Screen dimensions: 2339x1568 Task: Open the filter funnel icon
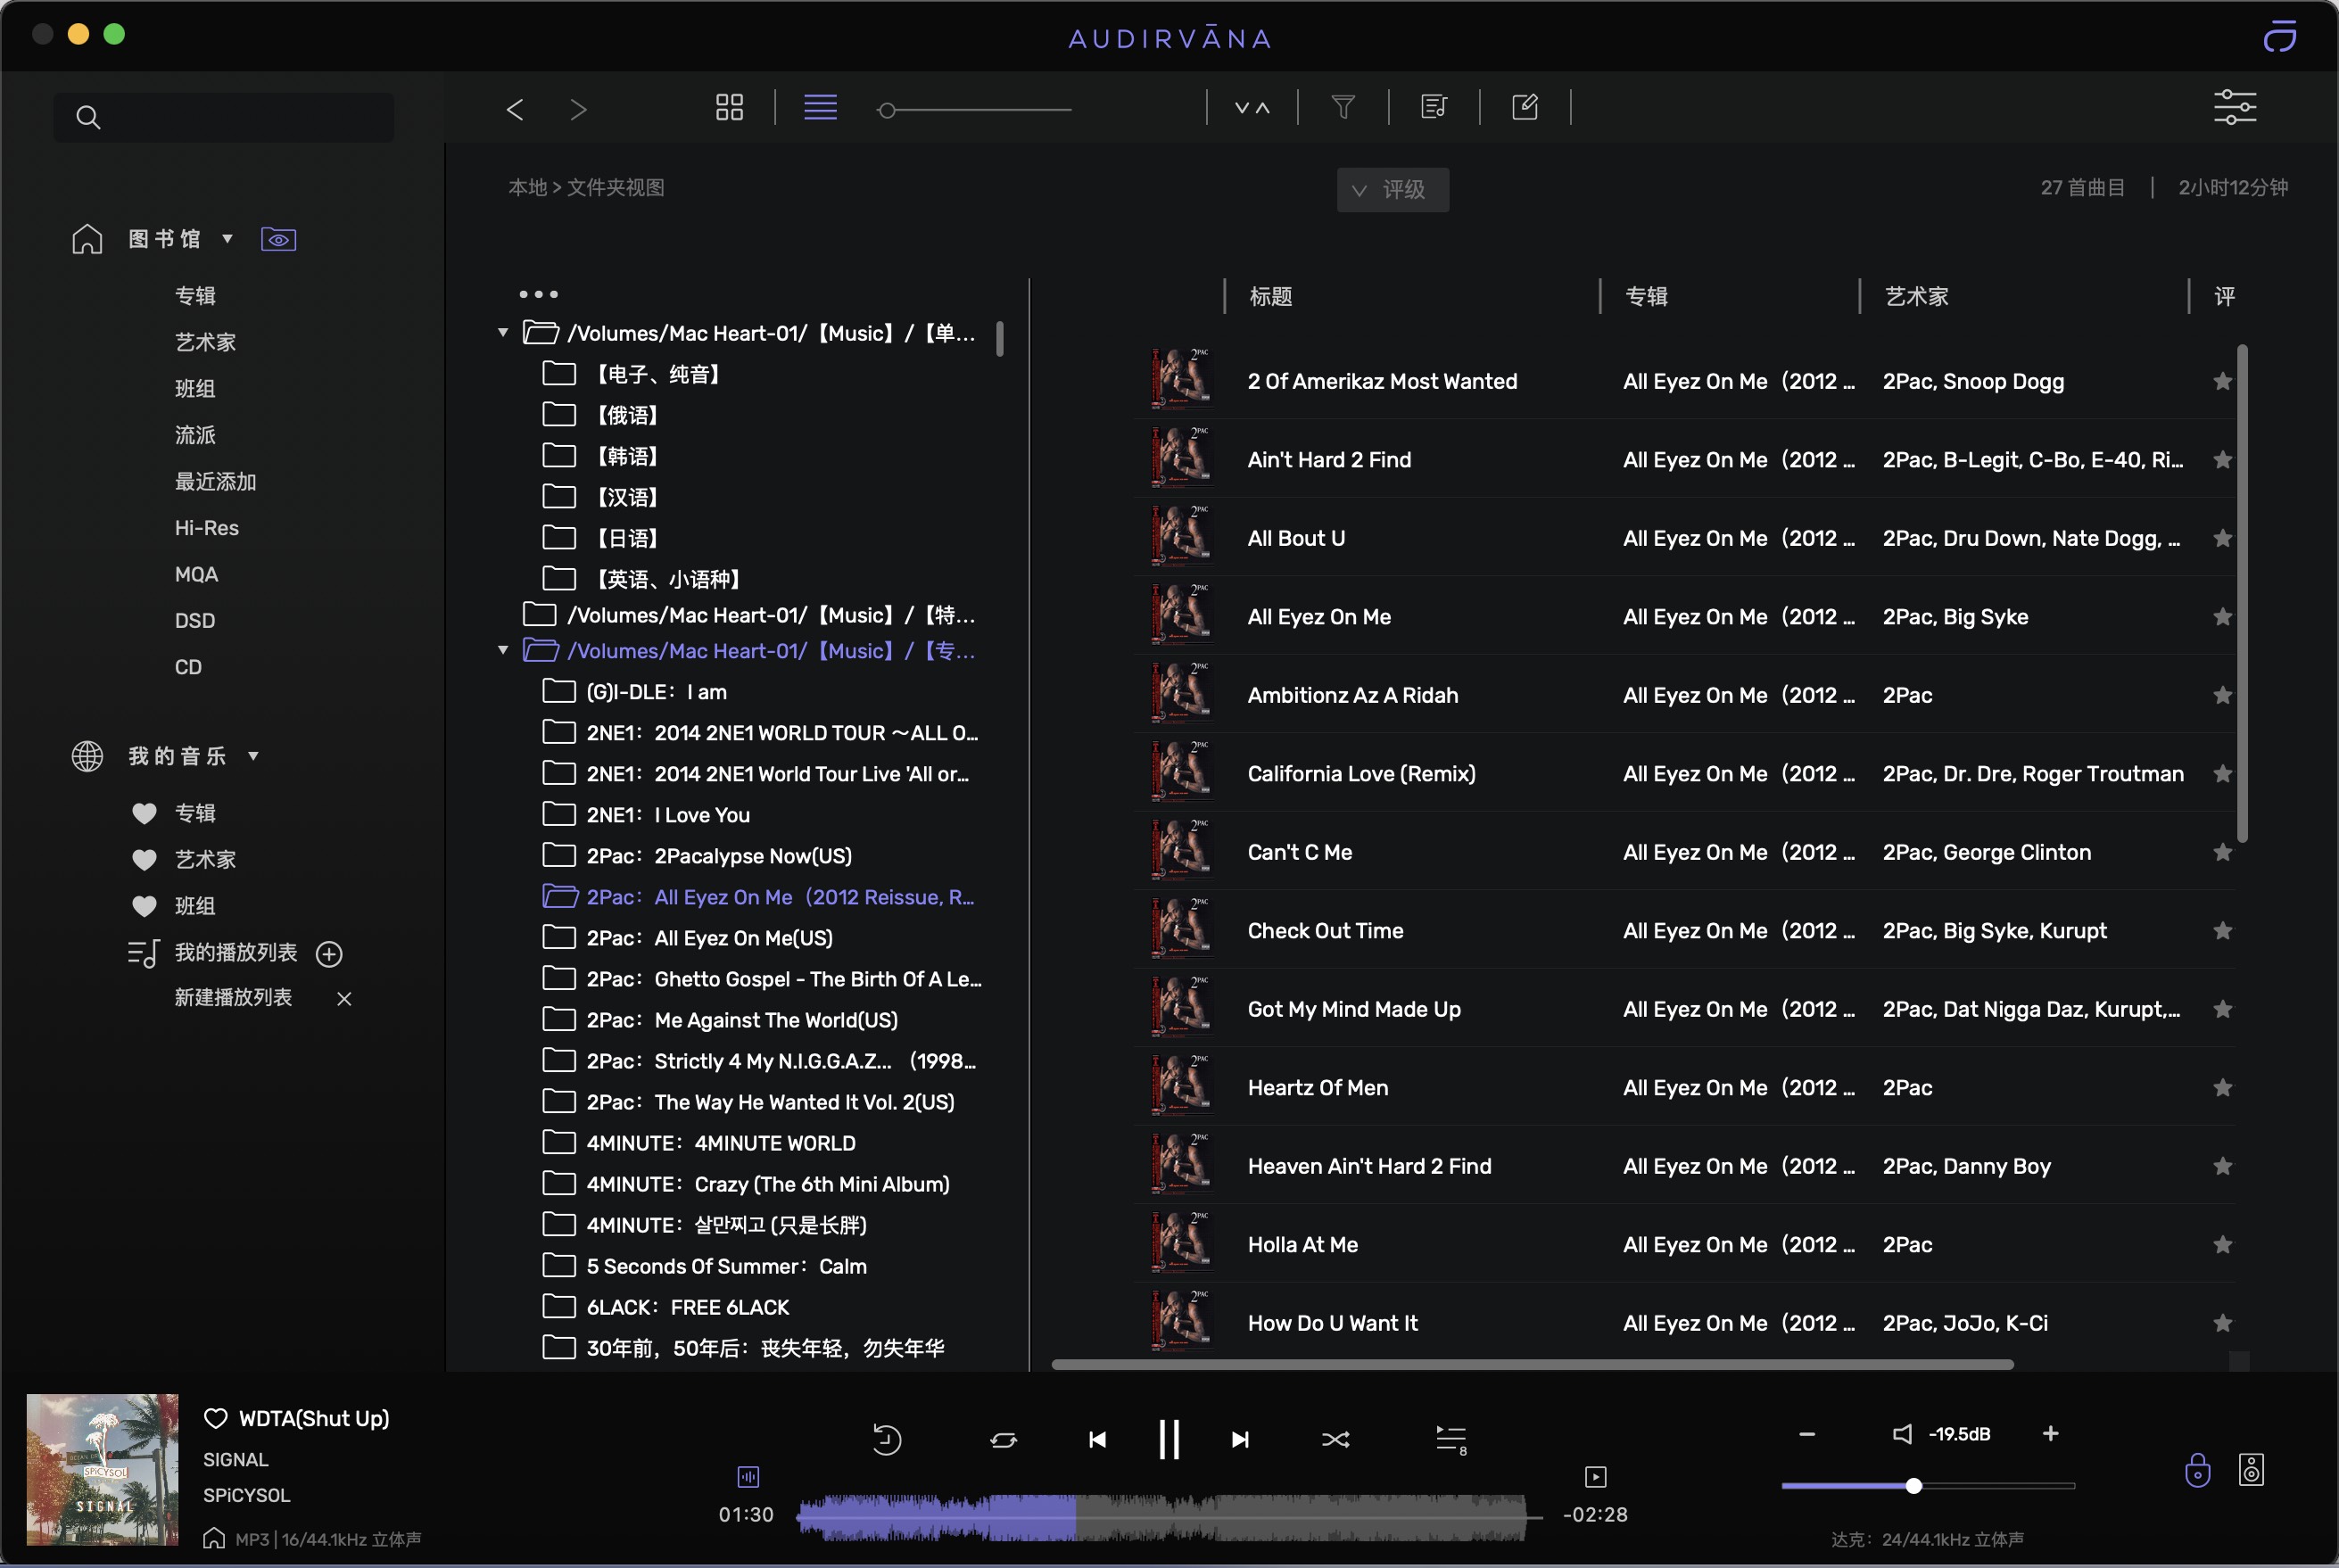pos(1343,107)
